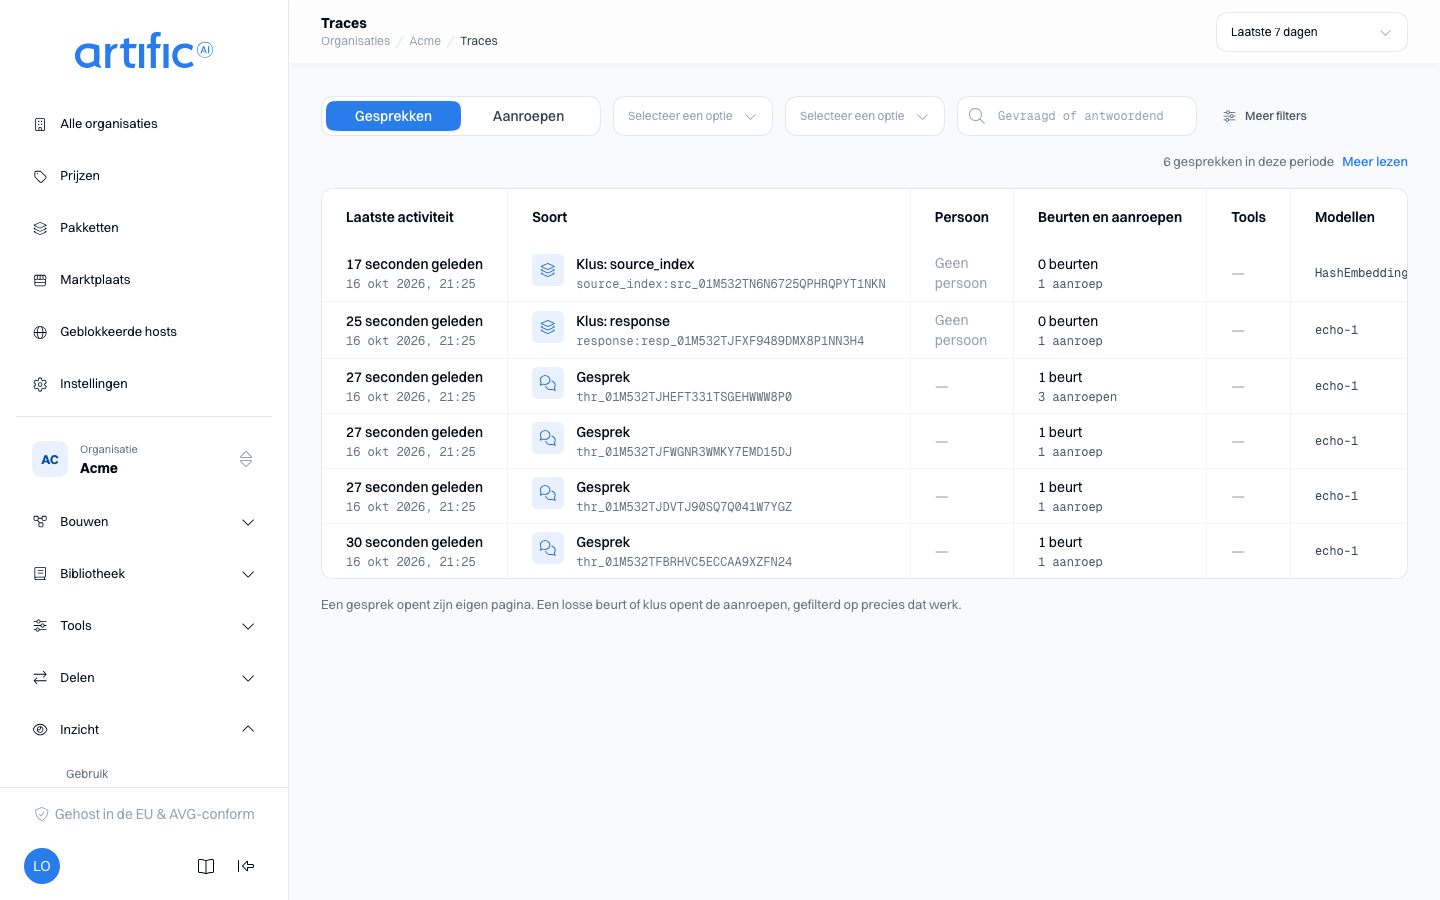Click the Klus: response job icon
Screen dimensions: 1440x900
pyautogui.click(x=548, y=327)
